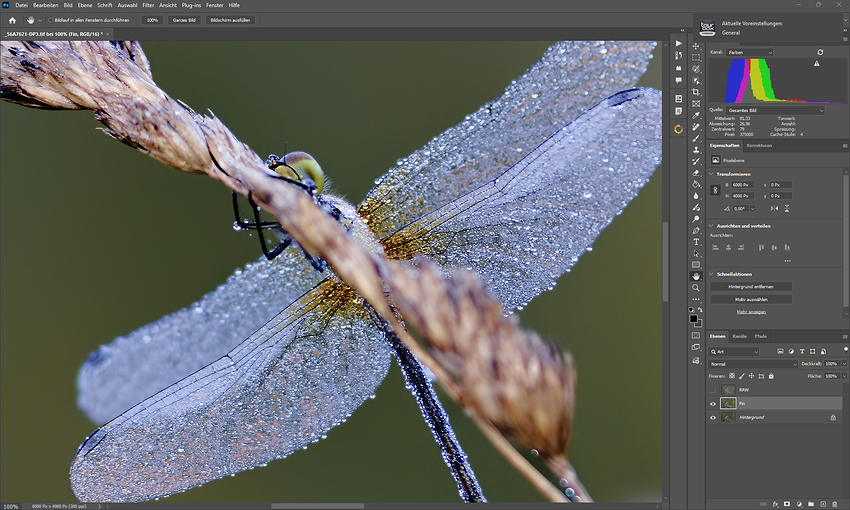Click the foreground color swatch
Viewport: 850px width, 510px height.
click(x=693, y=319)
